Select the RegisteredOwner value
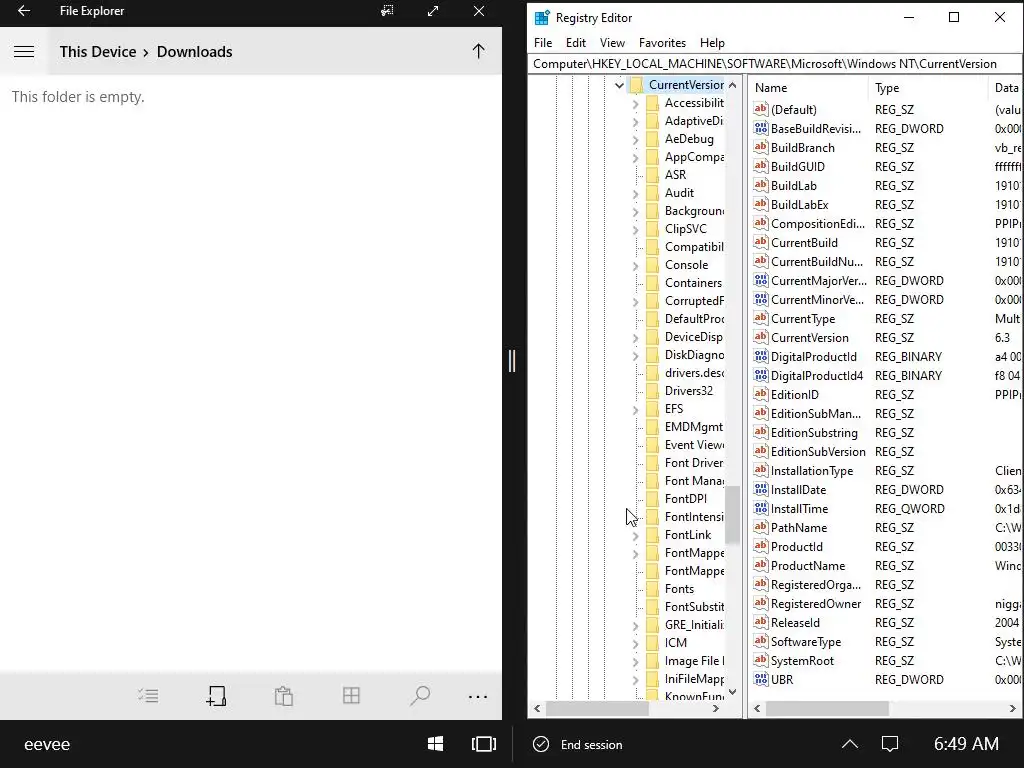 tap(816, 603)
